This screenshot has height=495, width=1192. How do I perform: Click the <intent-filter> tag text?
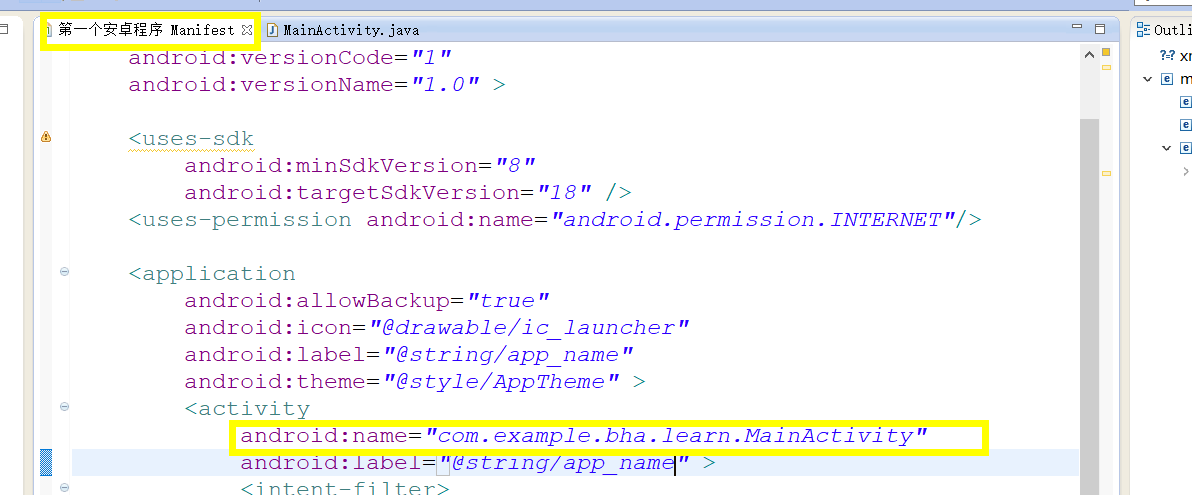coord(345,488)
